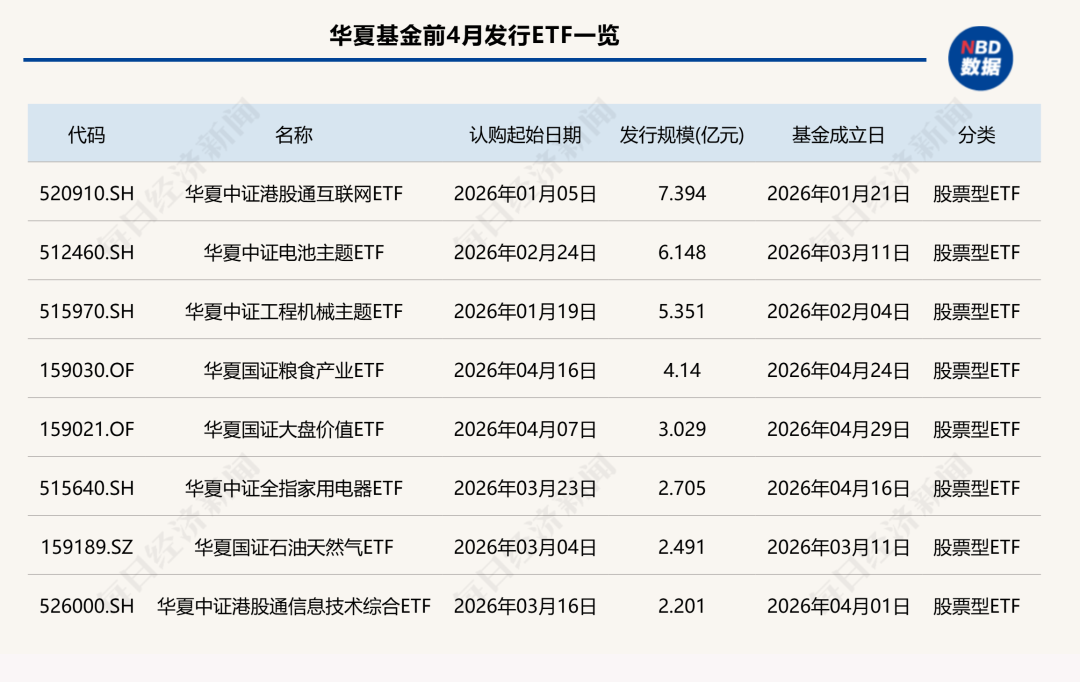Click the NBD数据 logo badge

click(x=980, y=59)
